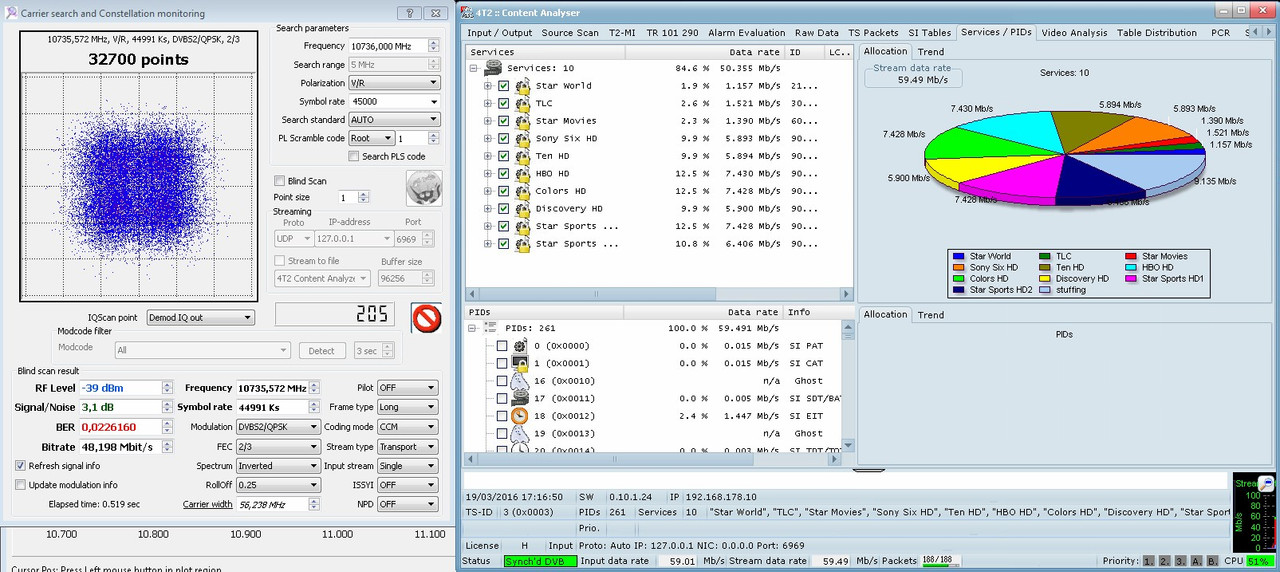Click the Star Movies service icon
This screenshot has height=572, width=1280.
tap(522, 121)
